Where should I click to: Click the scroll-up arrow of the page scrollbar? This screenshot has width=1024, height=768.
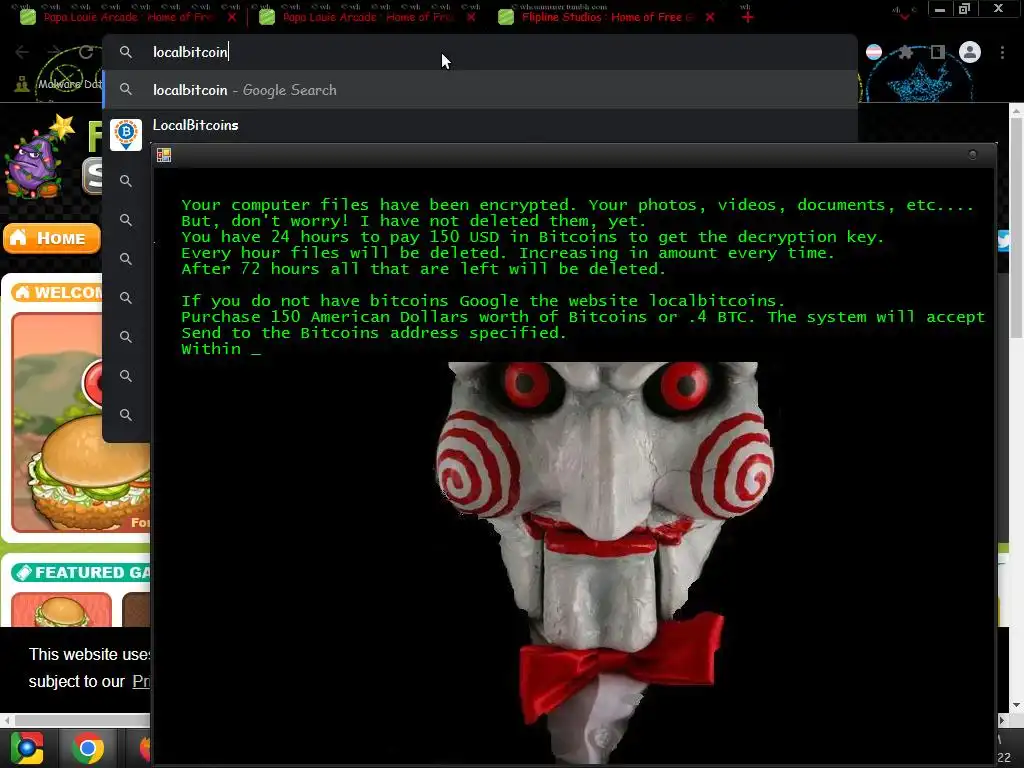(x=1017, y=111)
